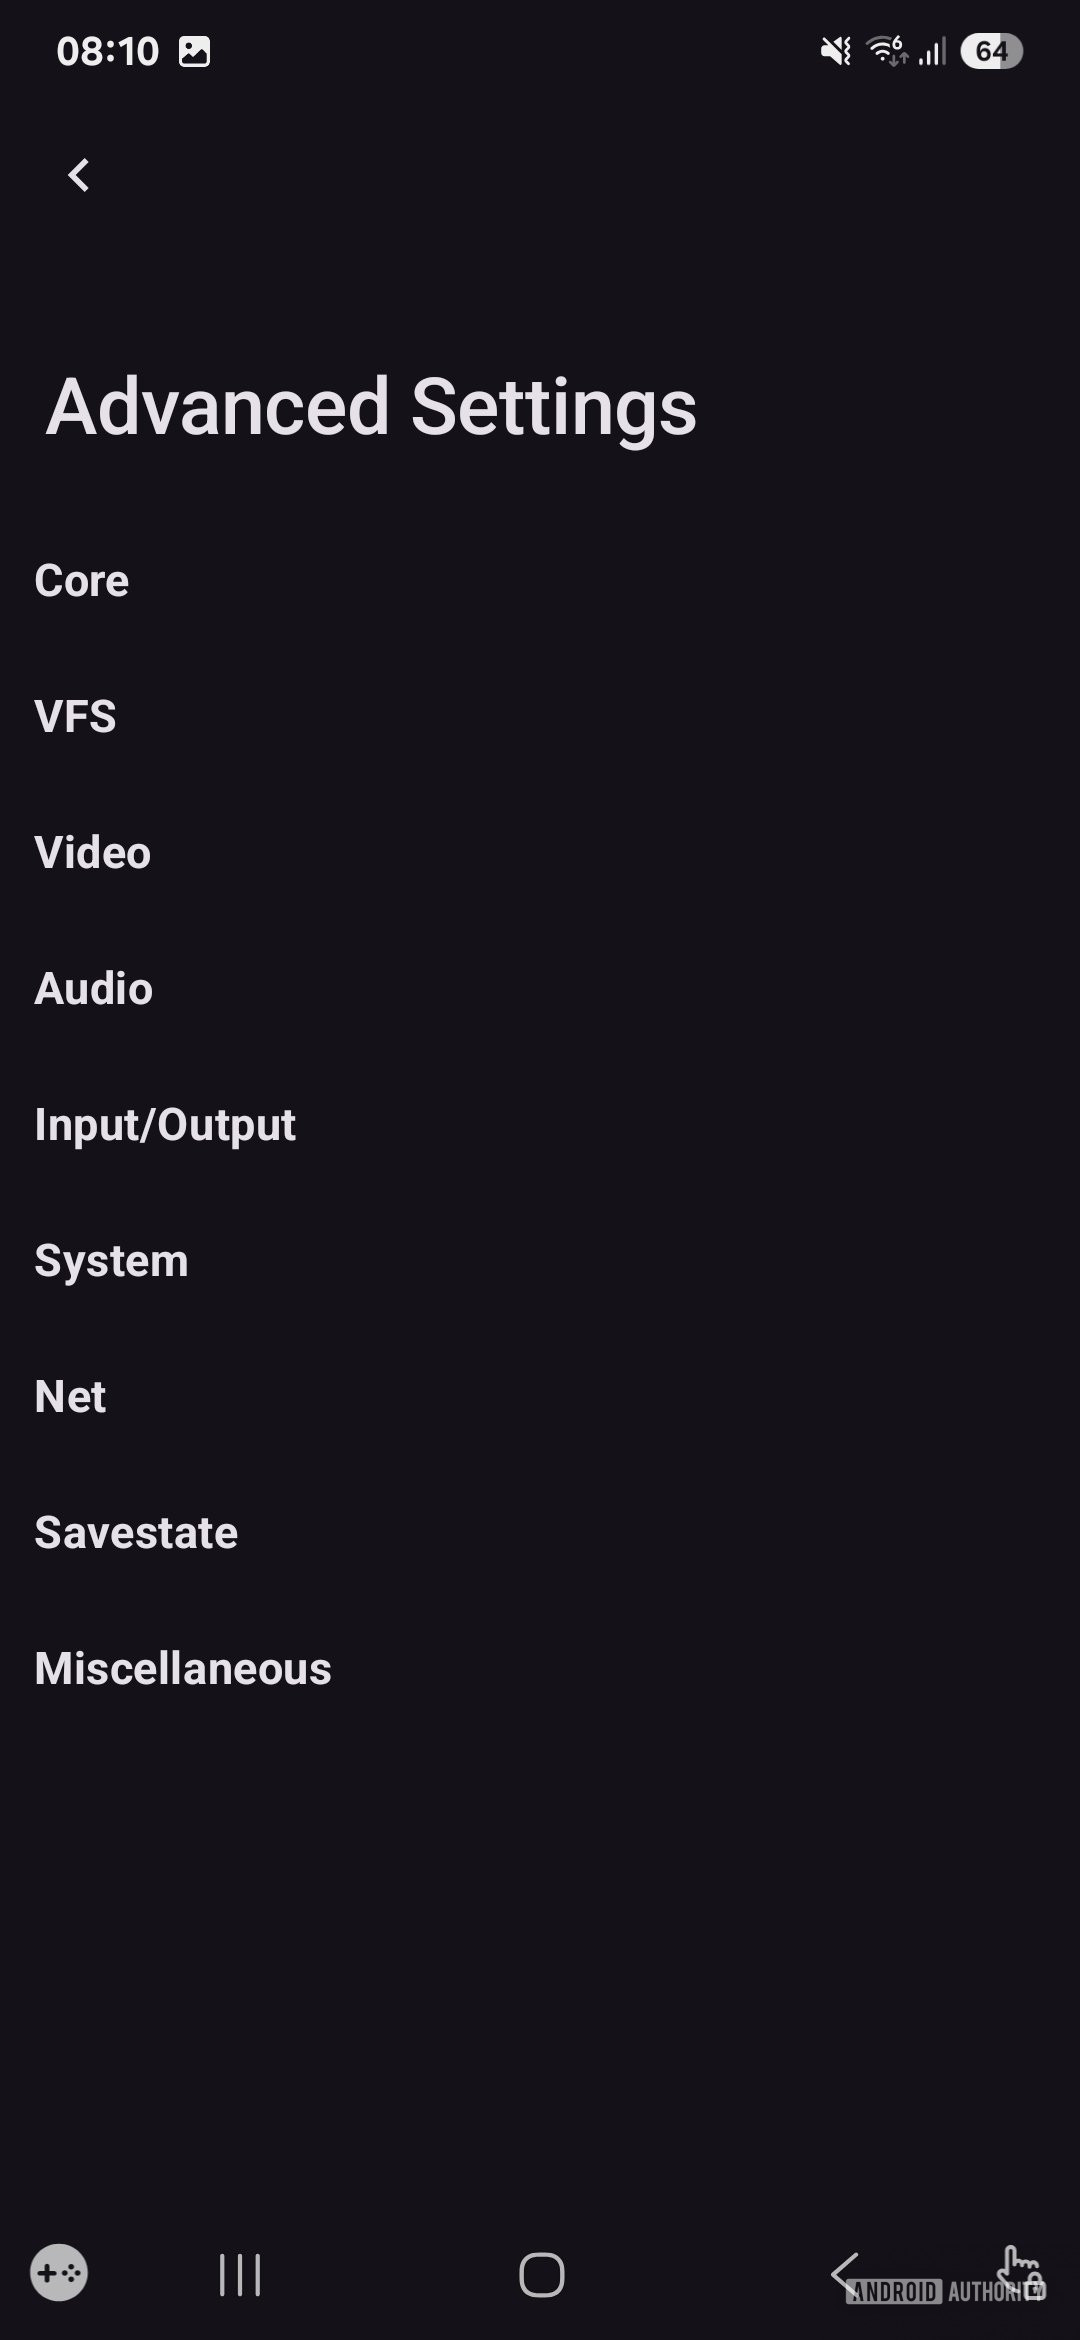The image size is (1080, 2340).
Task: Open recent apps with three-line button
Action: pos(240,2275)
